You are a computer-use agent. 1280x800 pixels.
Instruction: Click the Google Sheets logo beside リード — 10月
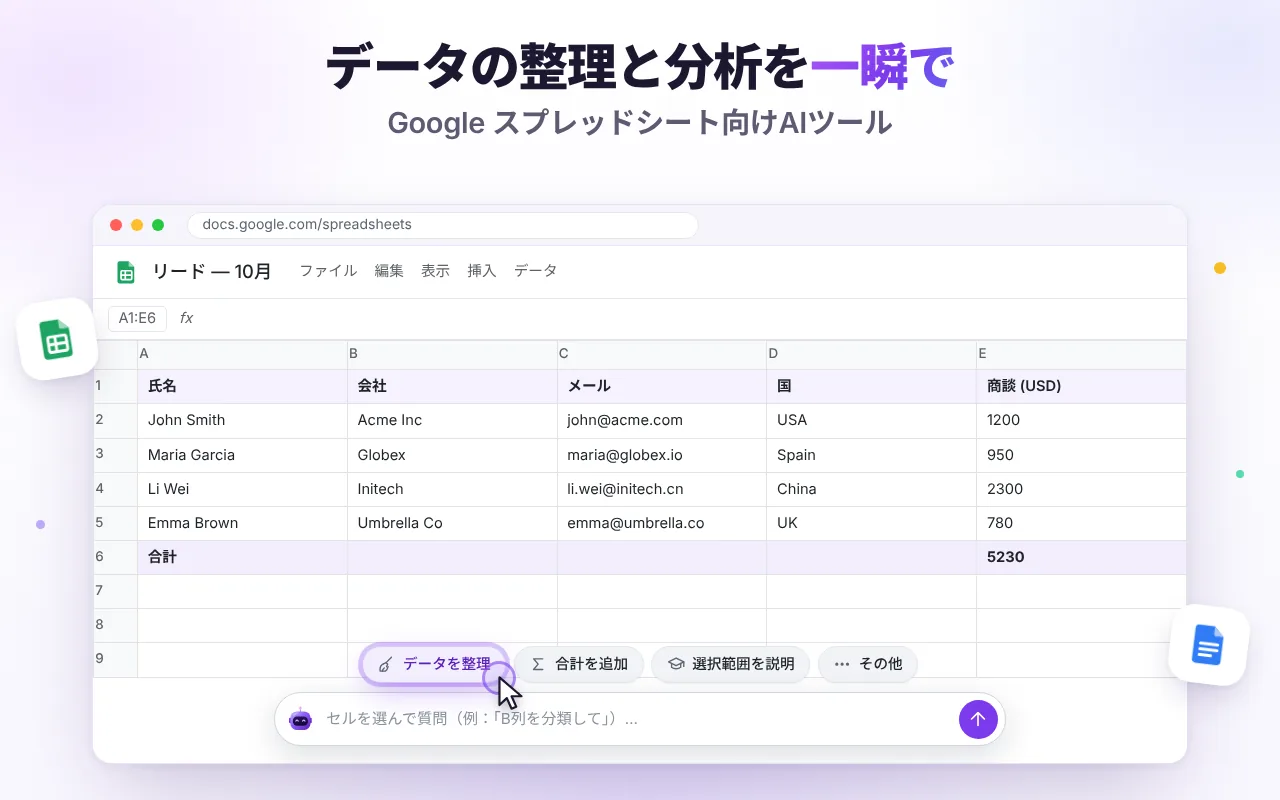pyautogui.click(x=126, y=272)
